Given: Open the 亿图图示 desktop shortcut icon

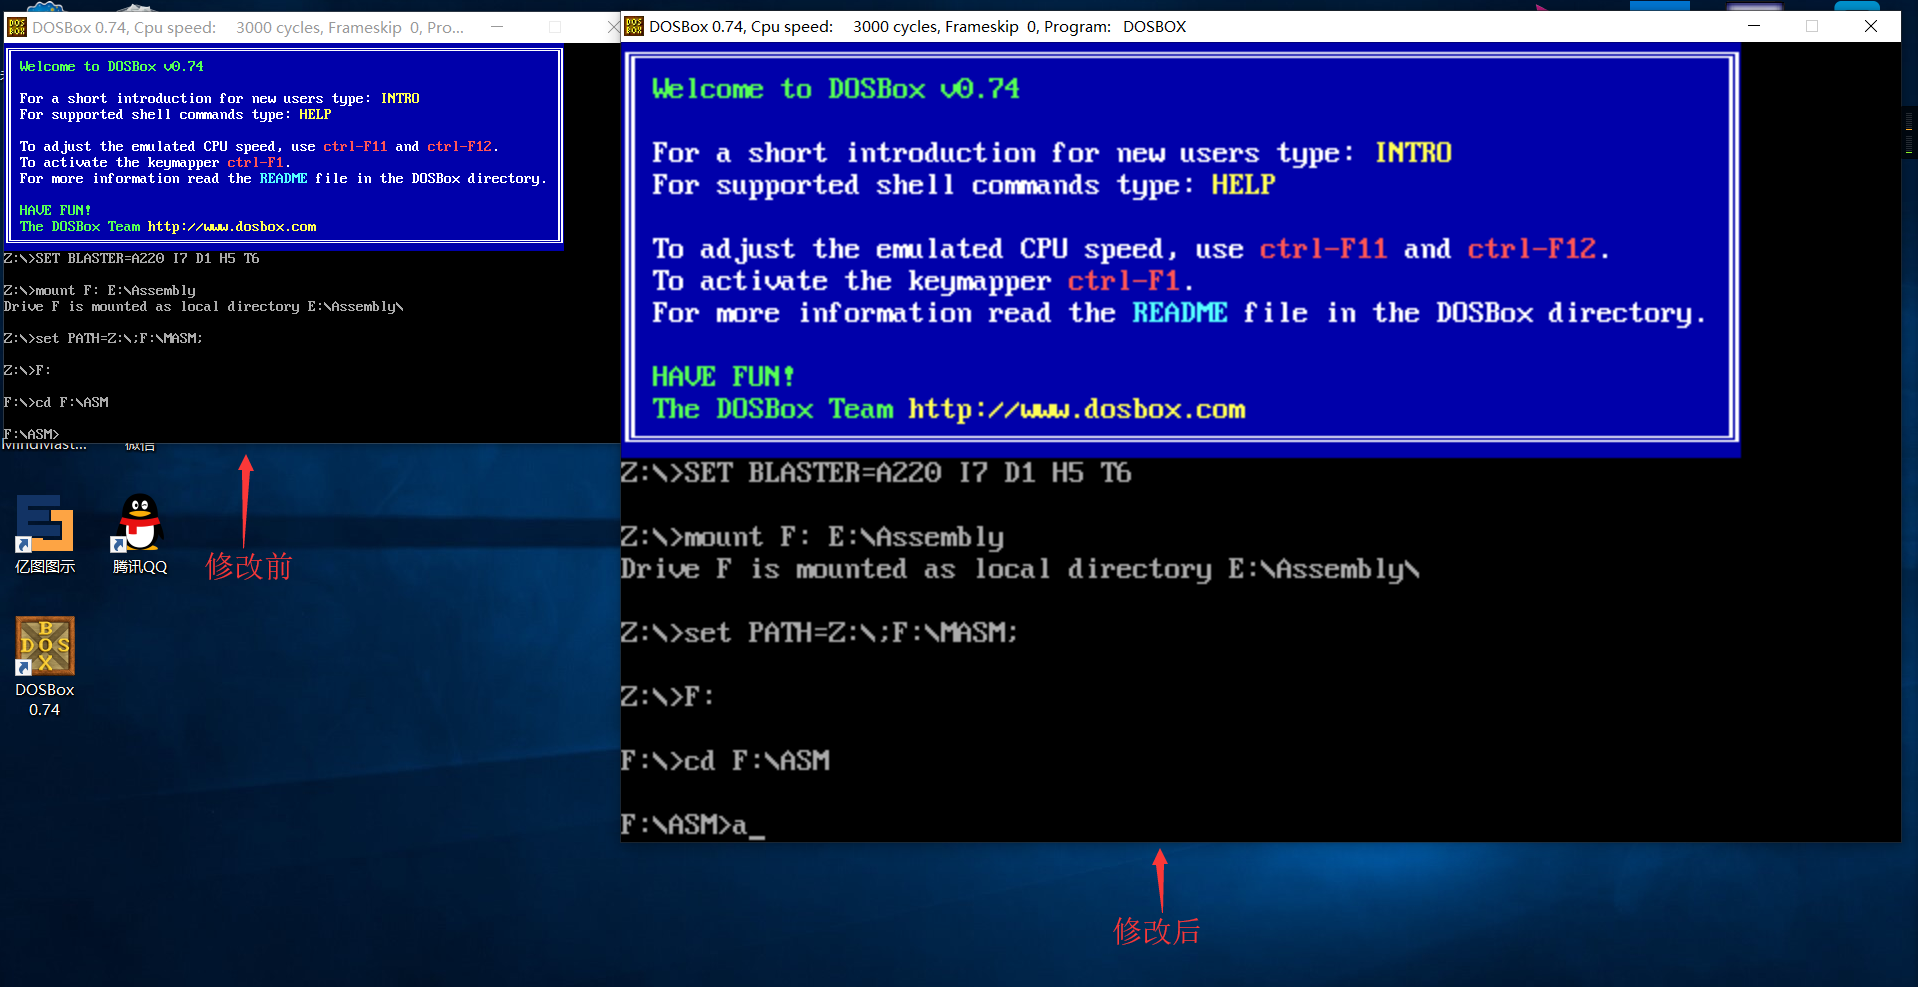Looking at the screenshot, I should [45, 534].
